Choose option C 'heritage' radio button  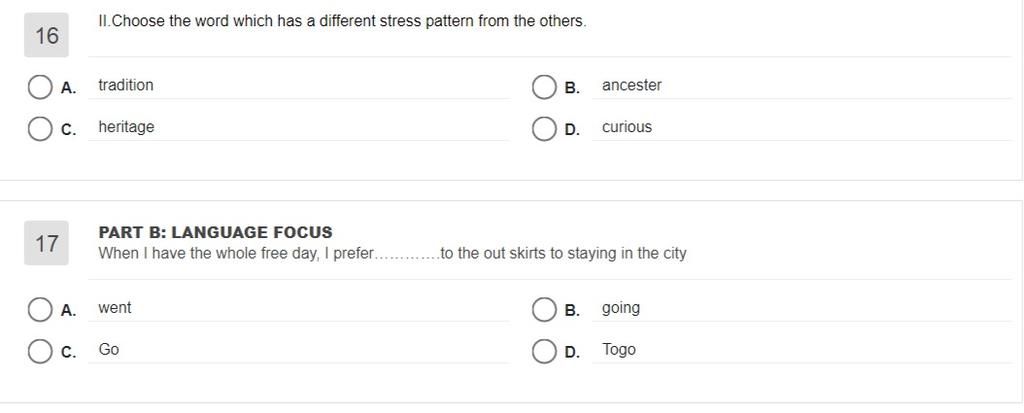(x=40, y=129)
